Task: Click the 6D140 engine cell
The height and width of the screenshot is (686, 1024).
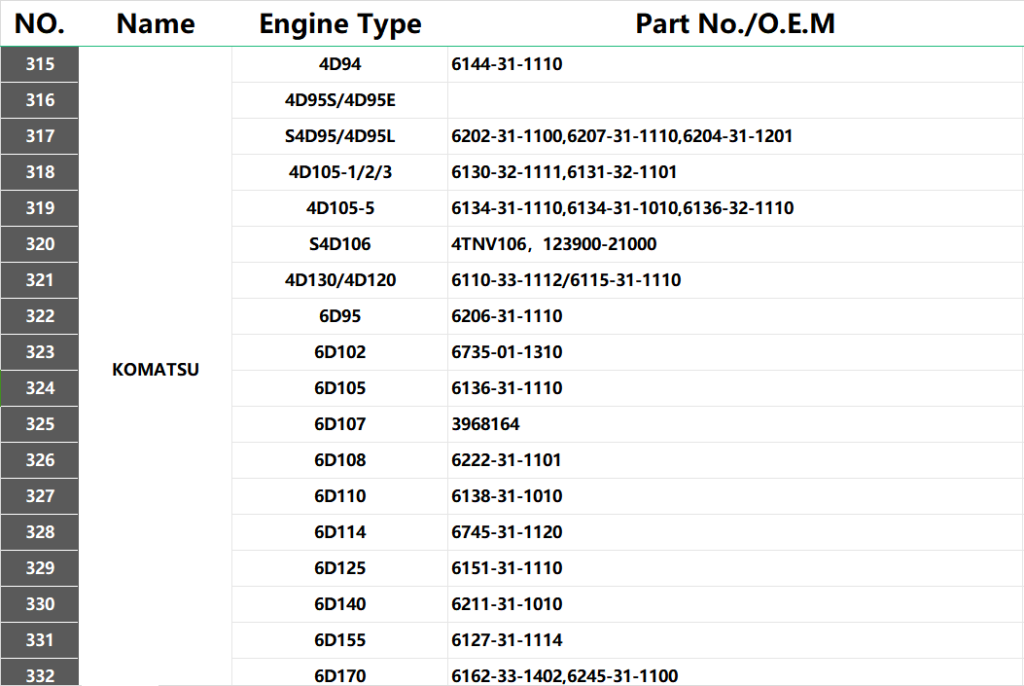Action: tap(340, 604)
